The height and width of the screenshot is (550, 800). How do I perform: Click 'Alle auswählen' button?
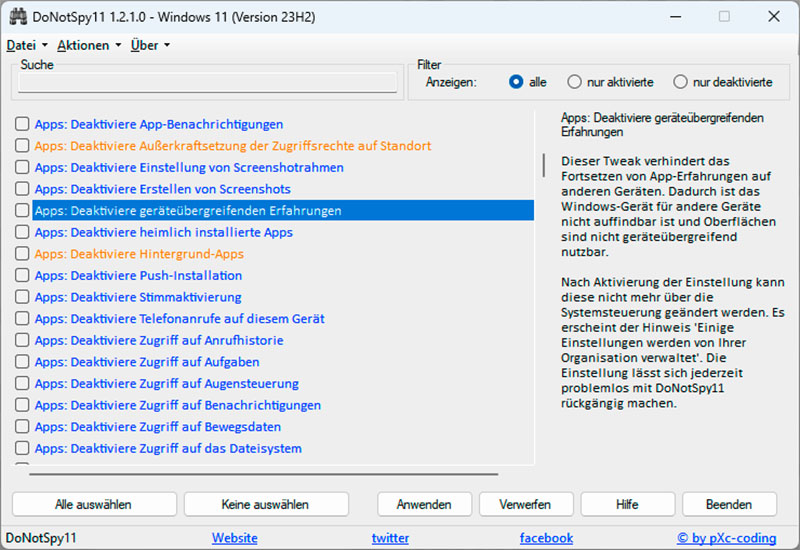94,504
